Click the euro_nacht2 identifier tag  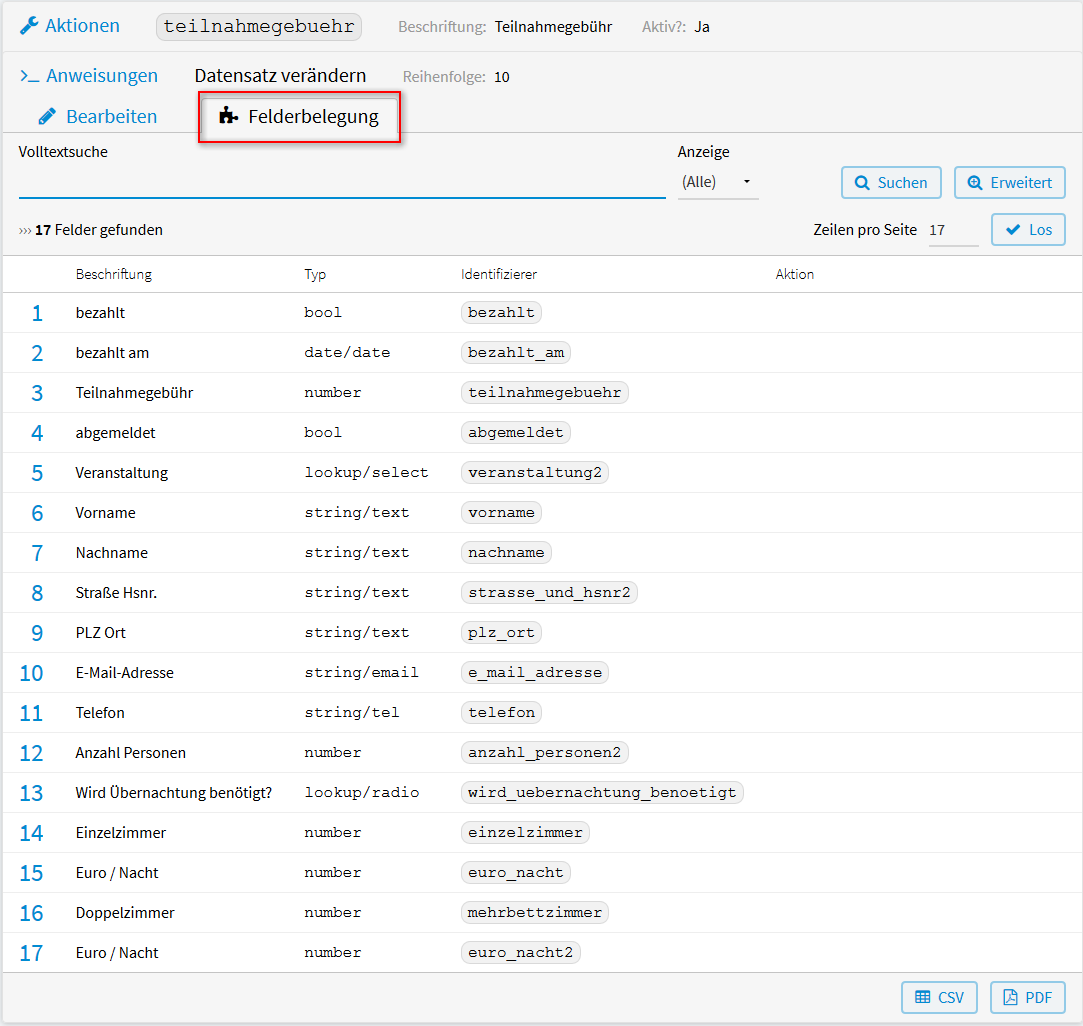pyautogui.click(x=521, y=953)
